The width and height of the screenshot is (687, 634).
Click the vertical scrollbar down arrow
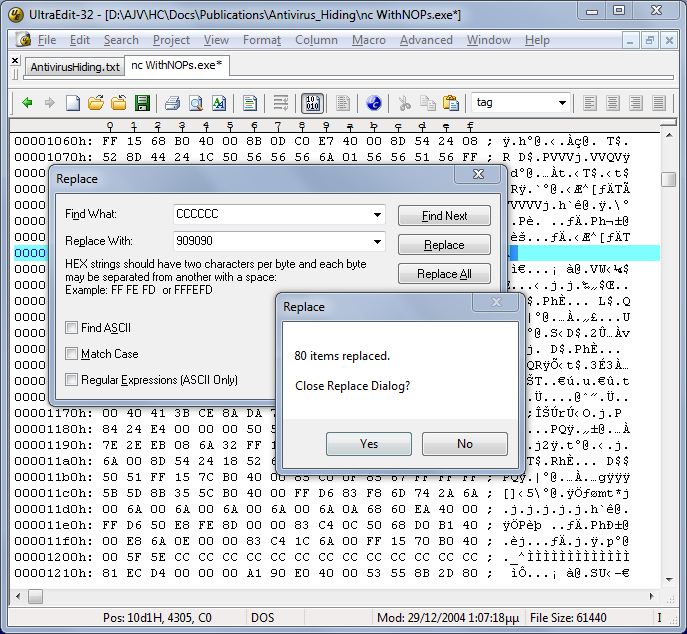pos(669,580)
